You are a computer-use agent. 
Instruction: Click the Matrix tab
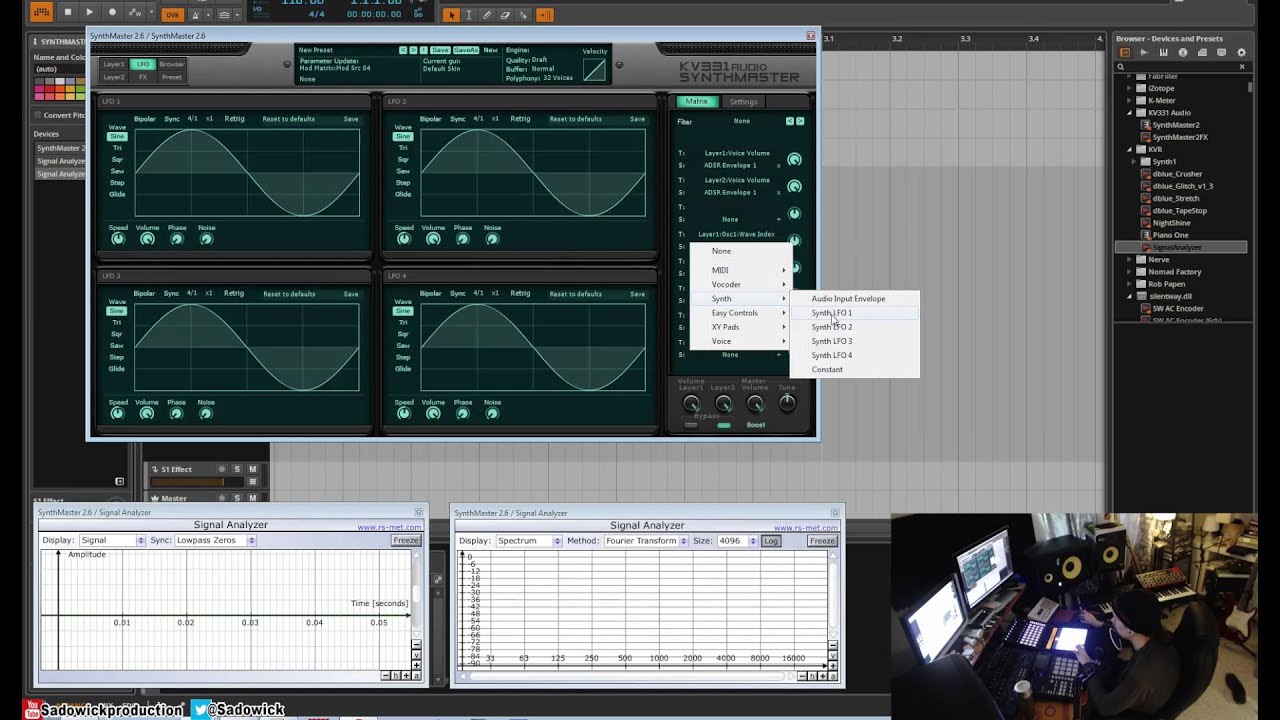click(x=697, y=102)
